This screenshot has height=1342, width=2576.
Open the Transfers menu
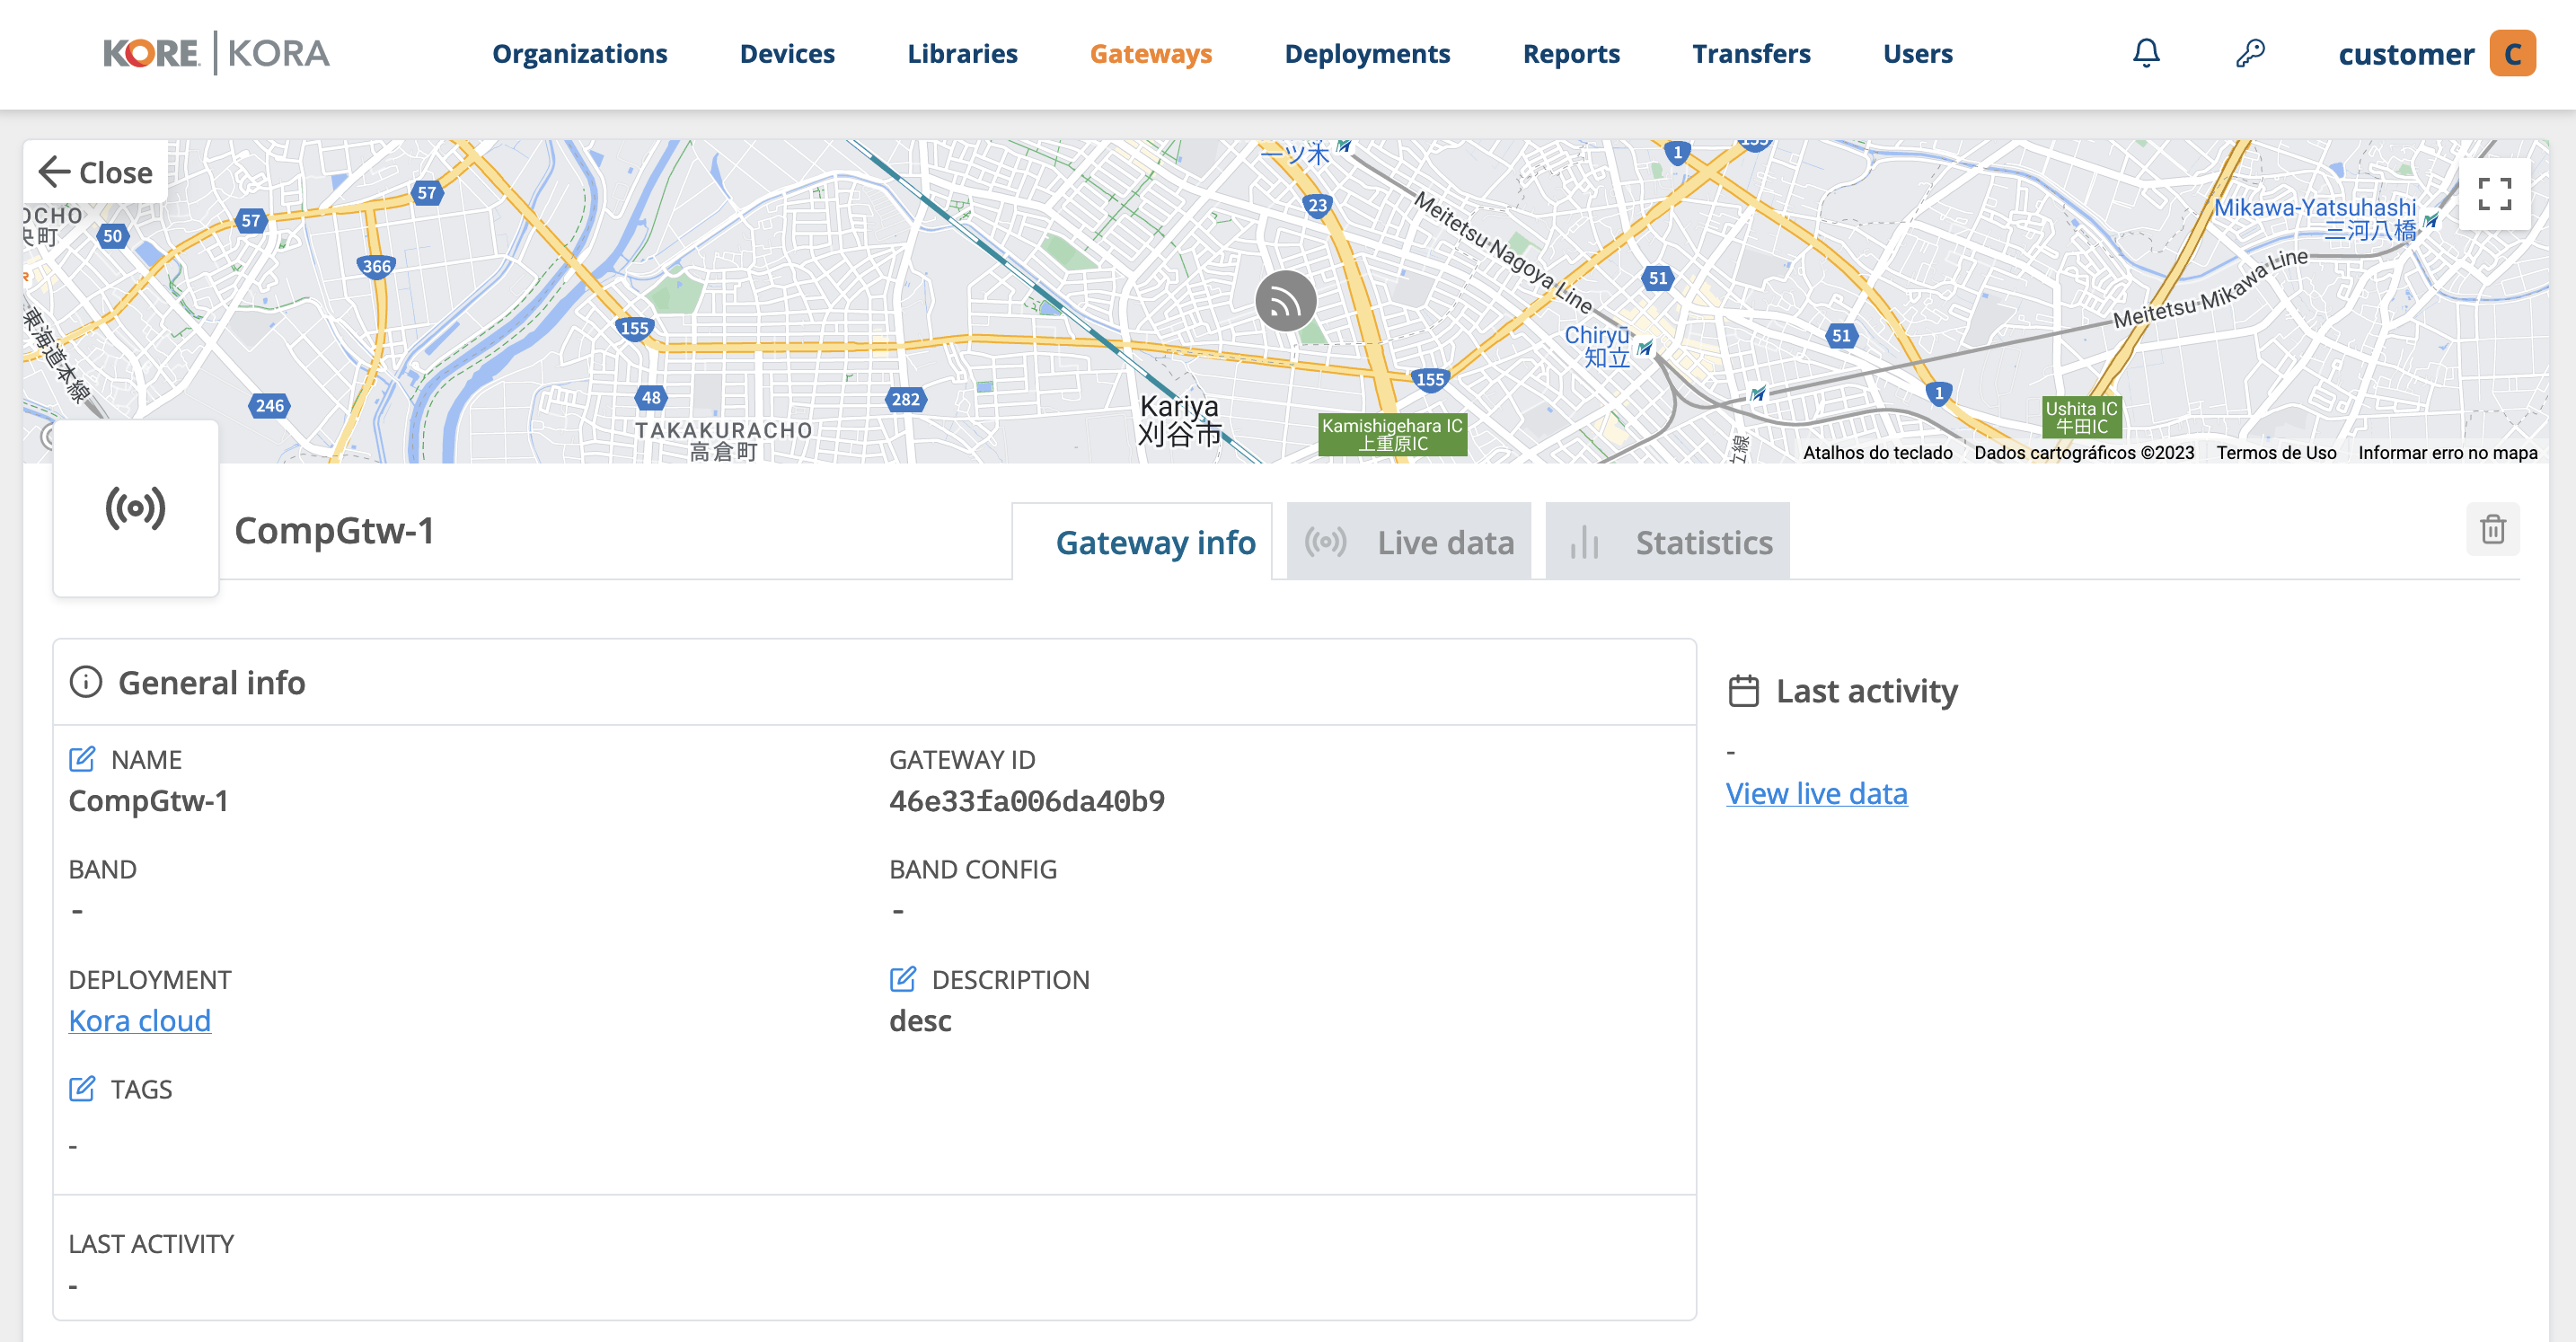(x=1751, y=54)
